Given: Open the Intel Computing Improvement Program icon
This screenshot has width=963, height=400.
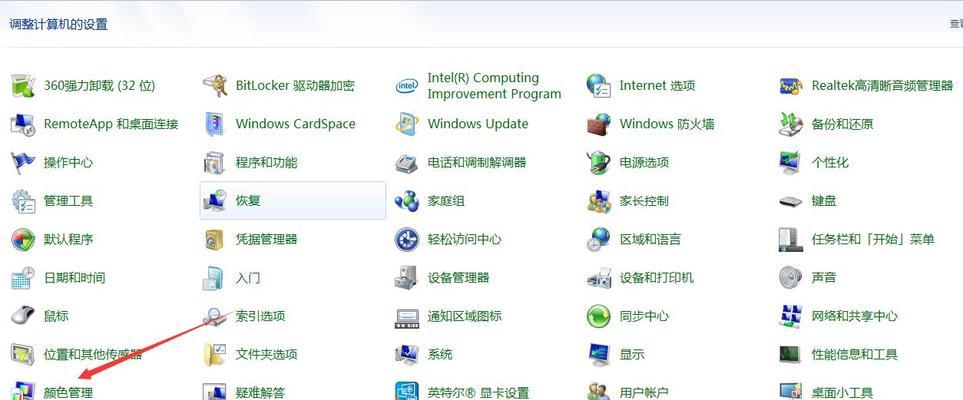Looking at the screenshot, I should coord(407,86).
